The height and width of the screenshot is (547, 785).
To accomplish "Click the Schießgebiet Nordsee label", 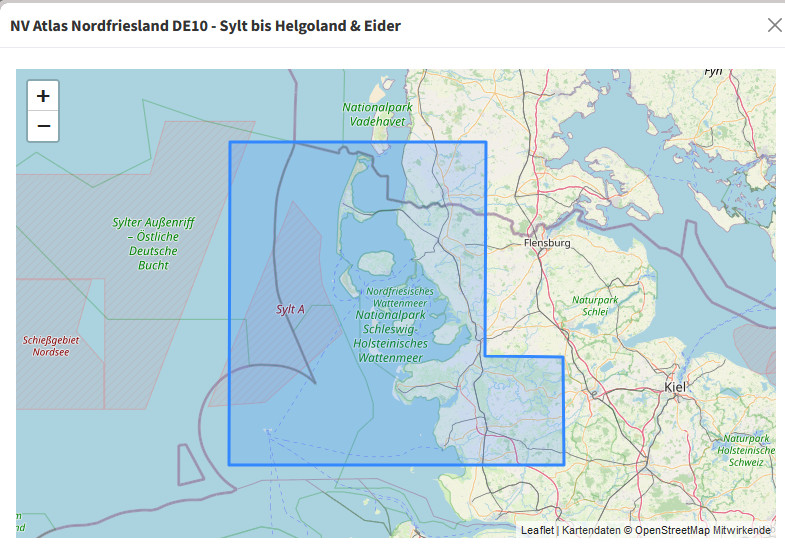I will [x=50, y=346].
